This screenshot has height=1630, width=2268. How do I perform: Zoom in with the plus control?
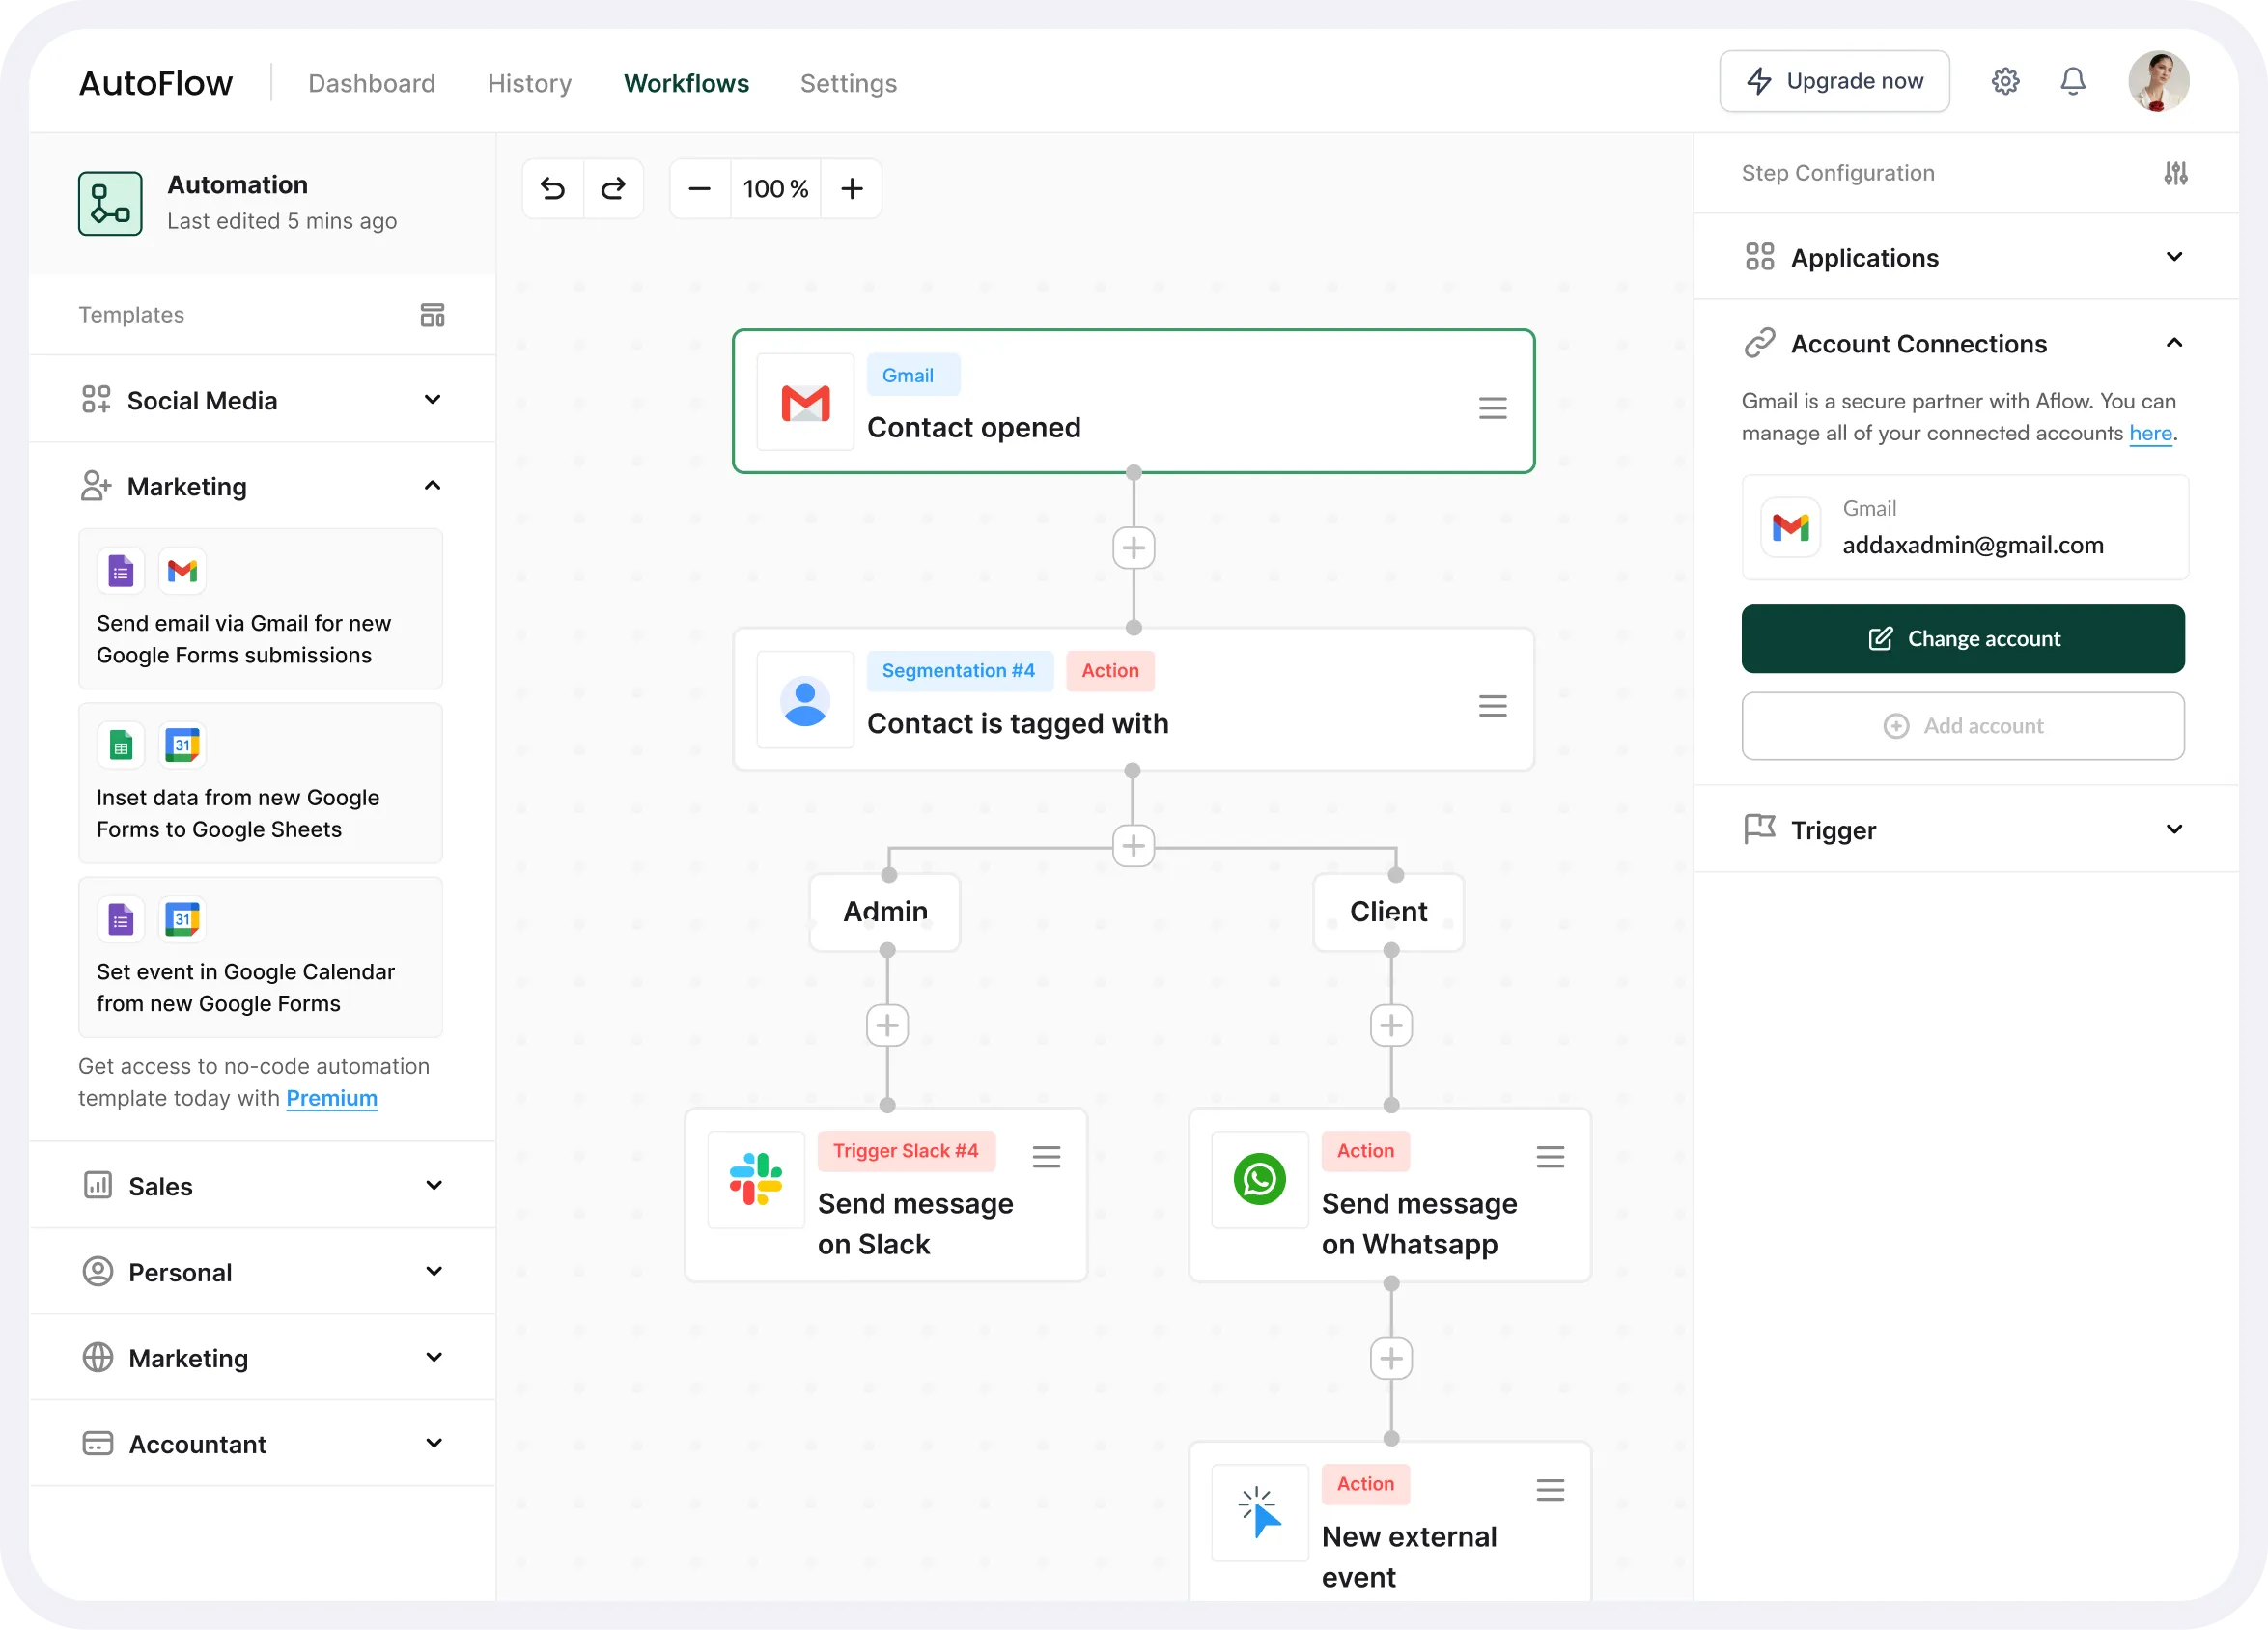pyautogui.click(x=851, y=188)
